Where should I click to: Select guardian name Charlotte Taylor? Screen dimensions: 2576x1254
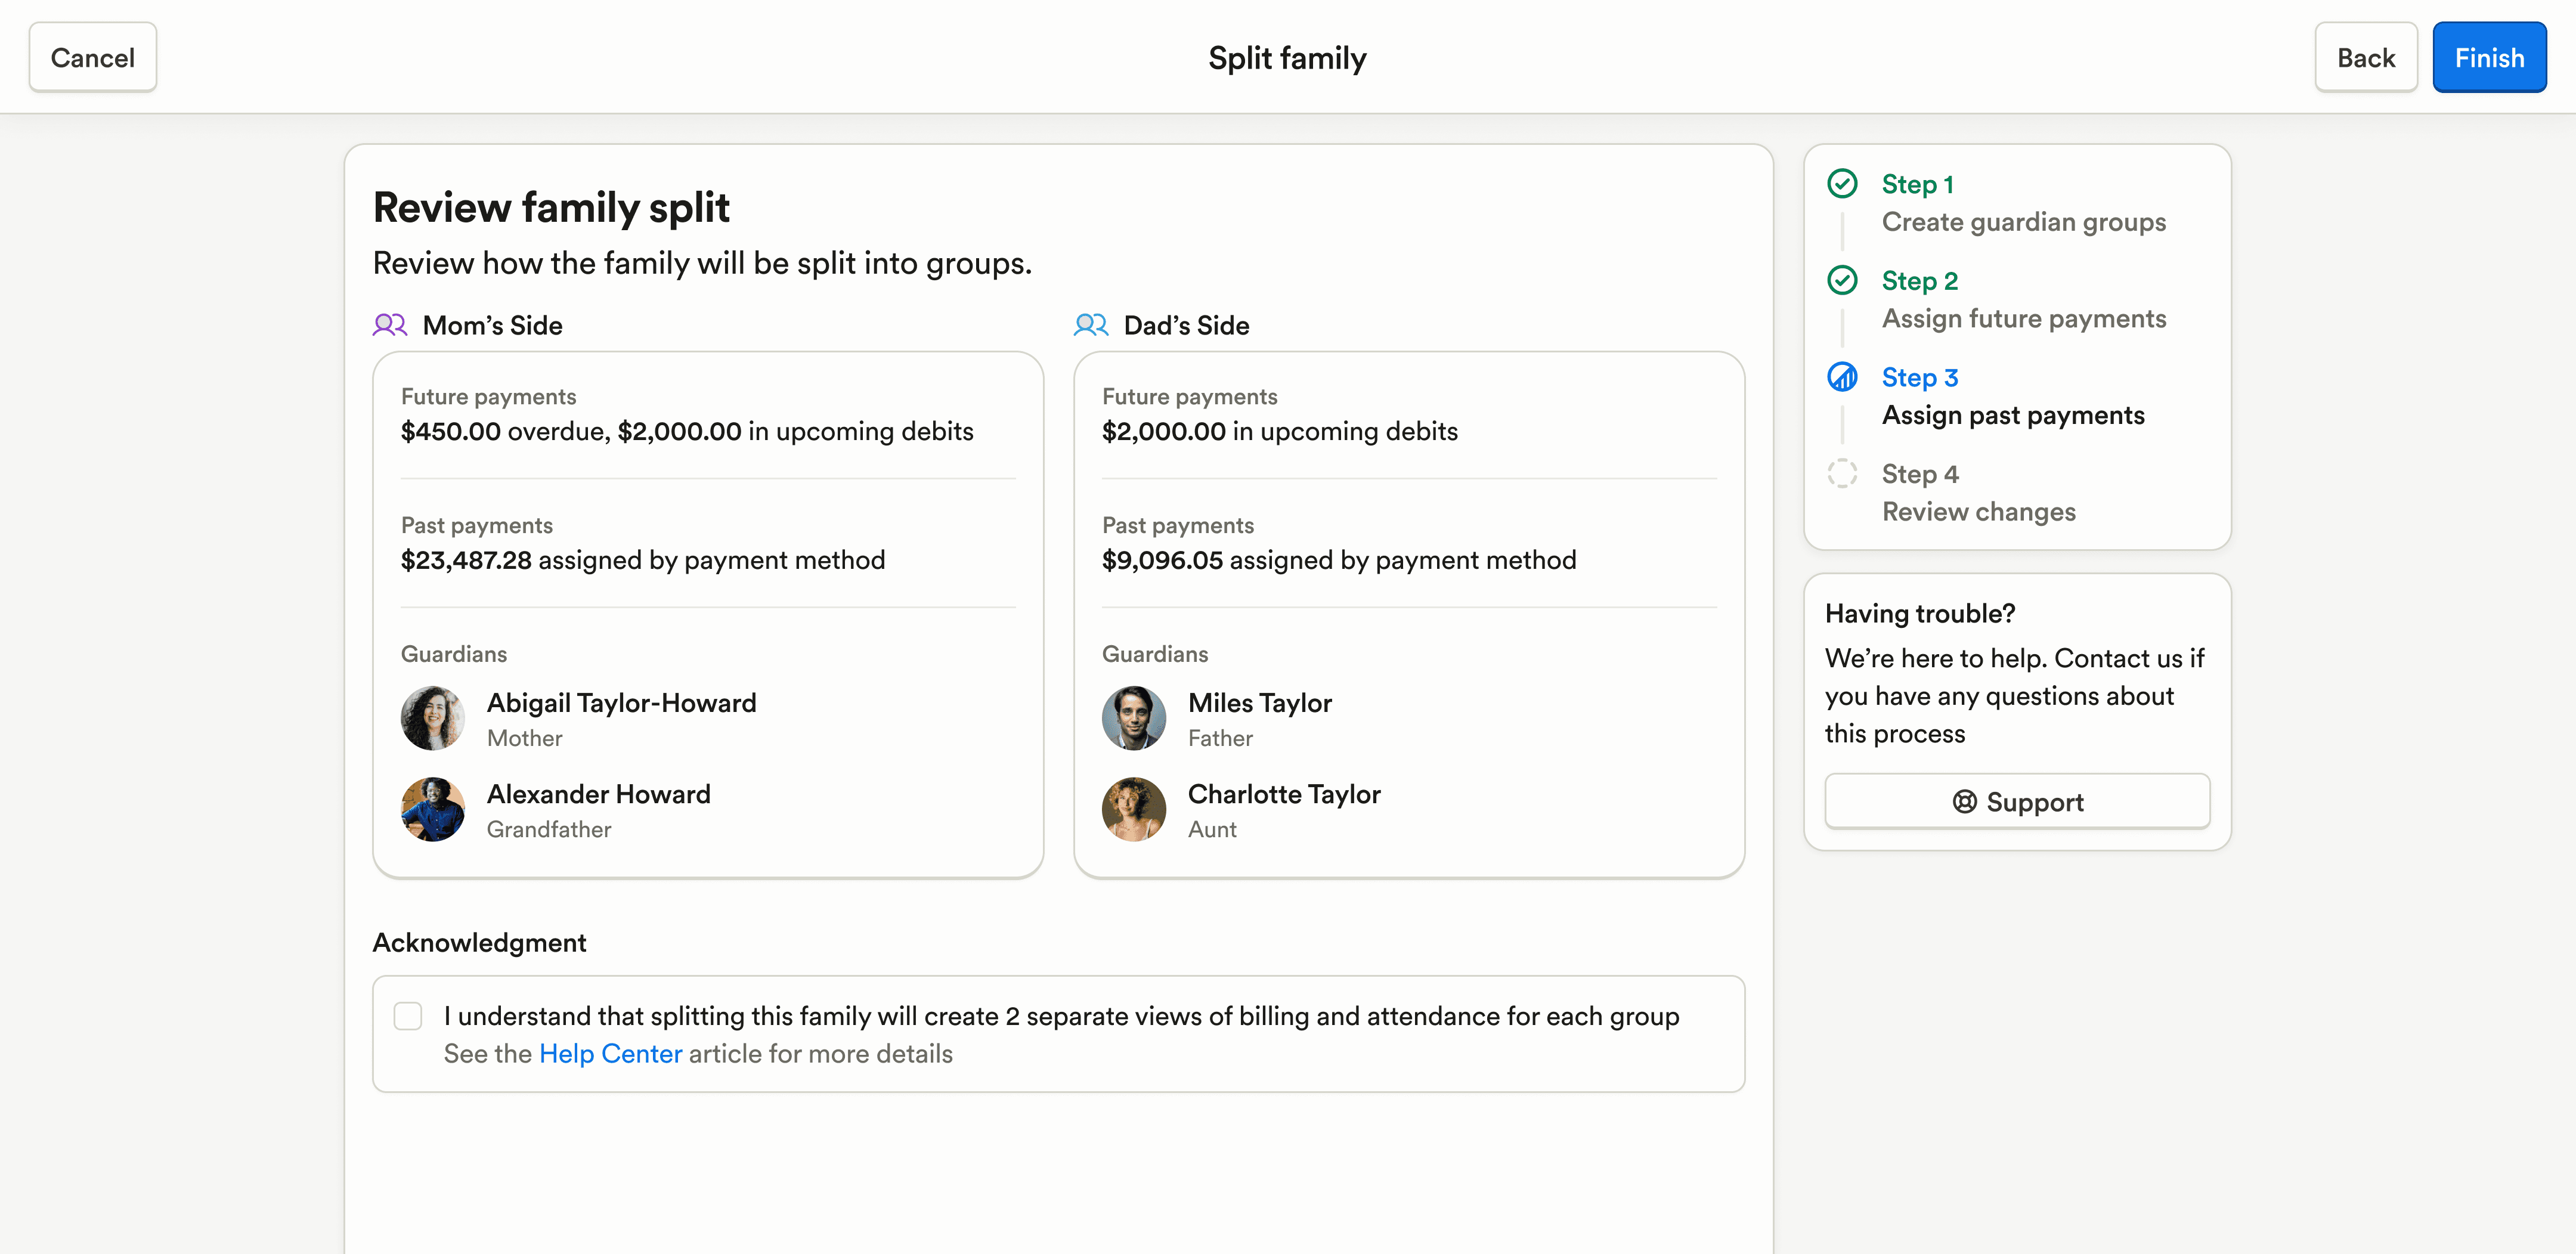pyautogui.click(x=1284, y=794)
